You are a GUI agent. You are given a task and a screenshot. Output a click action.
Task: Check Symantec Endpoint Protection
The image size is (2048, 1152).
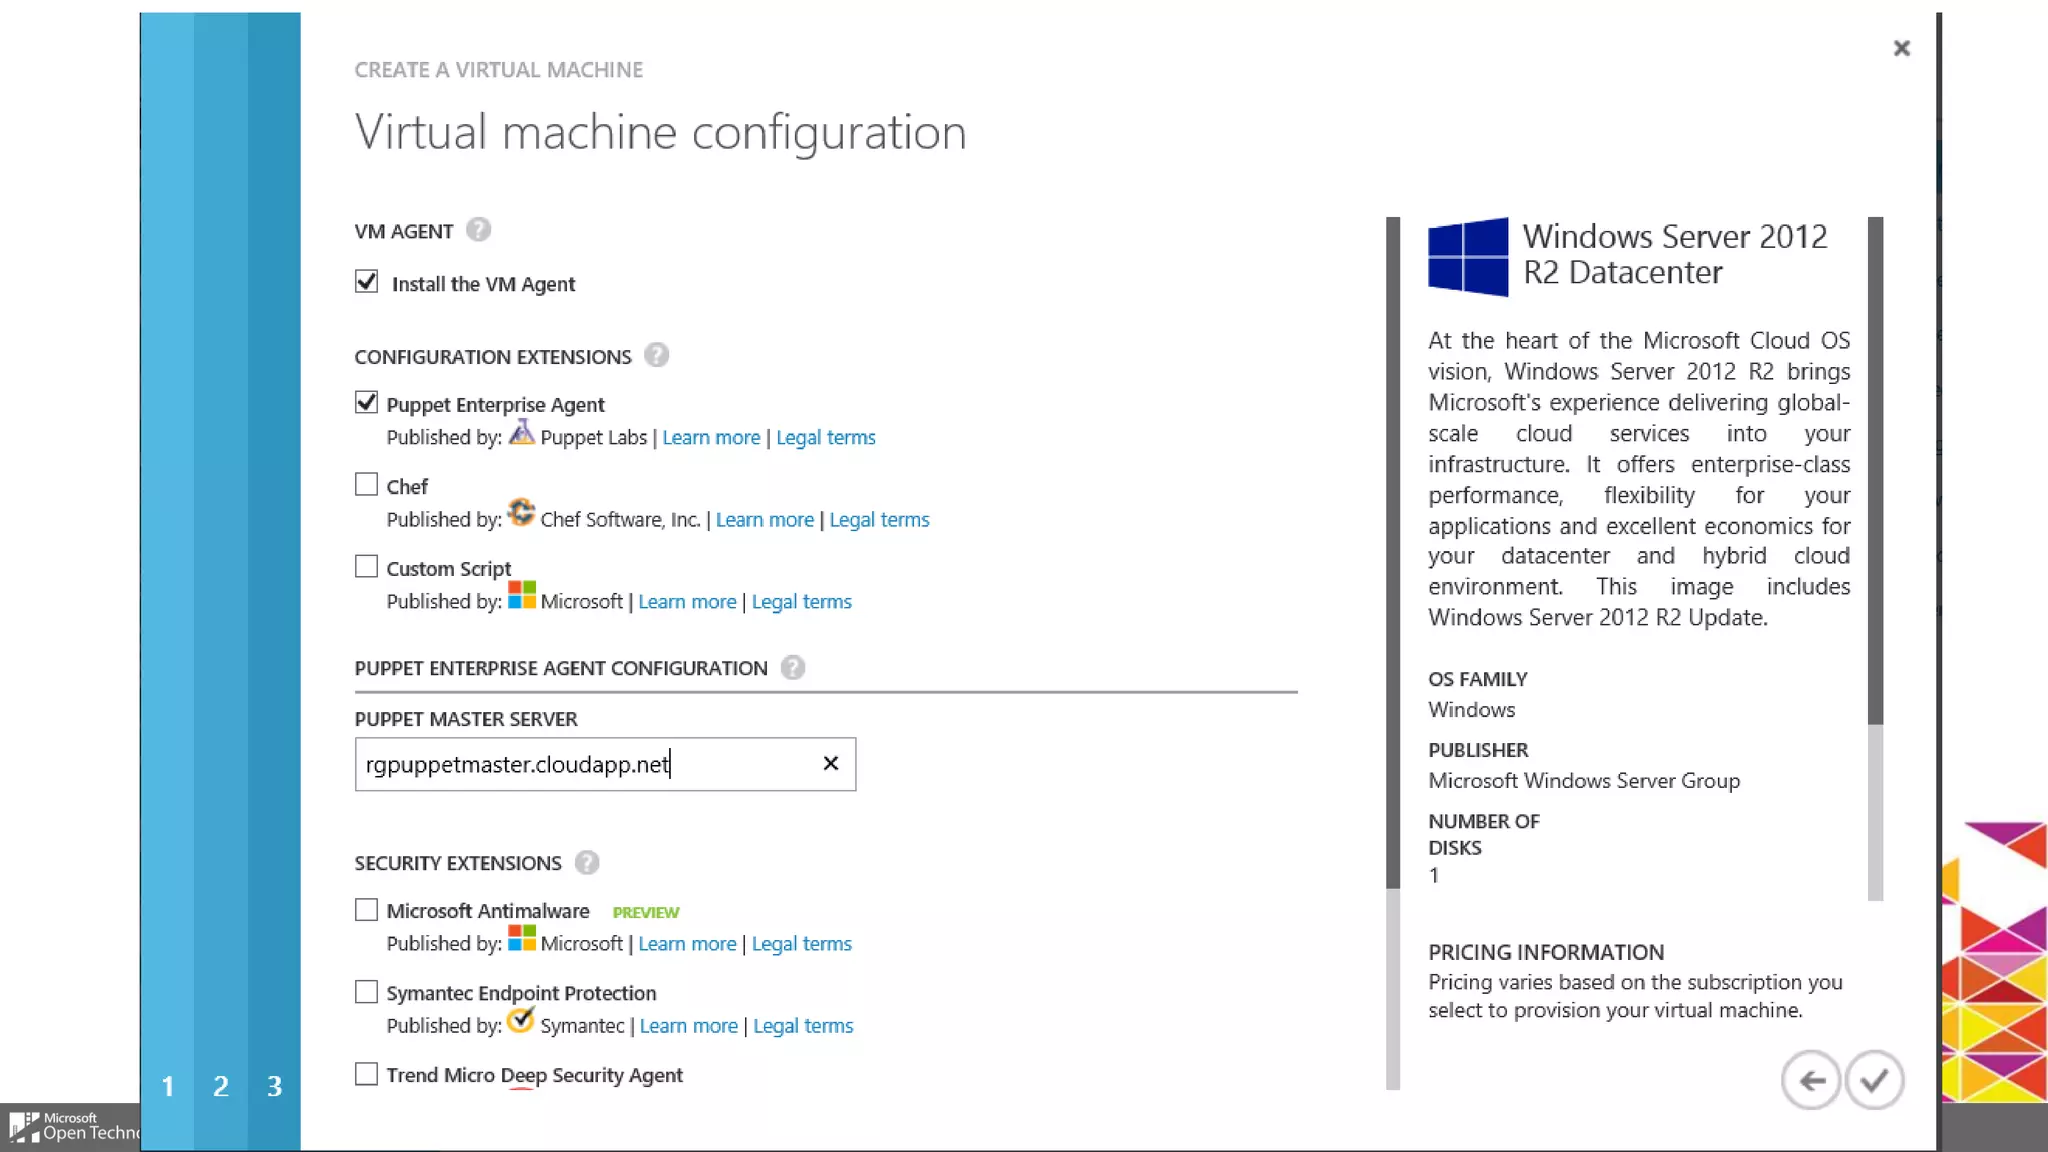tap(366, 992)
